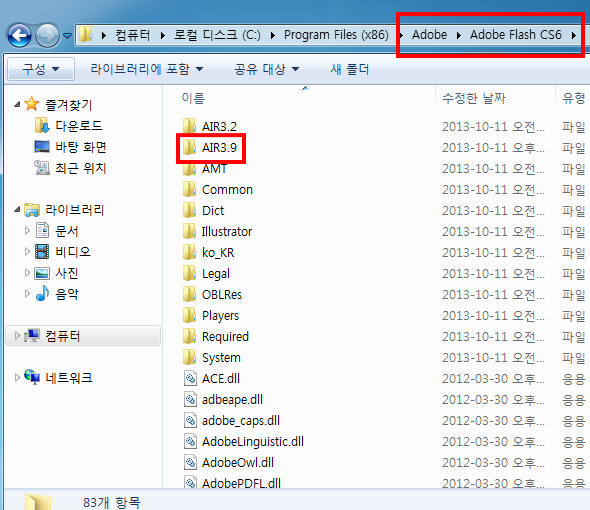Expand the arrow after 컴퓨터 breadcrumb
590x510 pixels.
tap(163, 35)
